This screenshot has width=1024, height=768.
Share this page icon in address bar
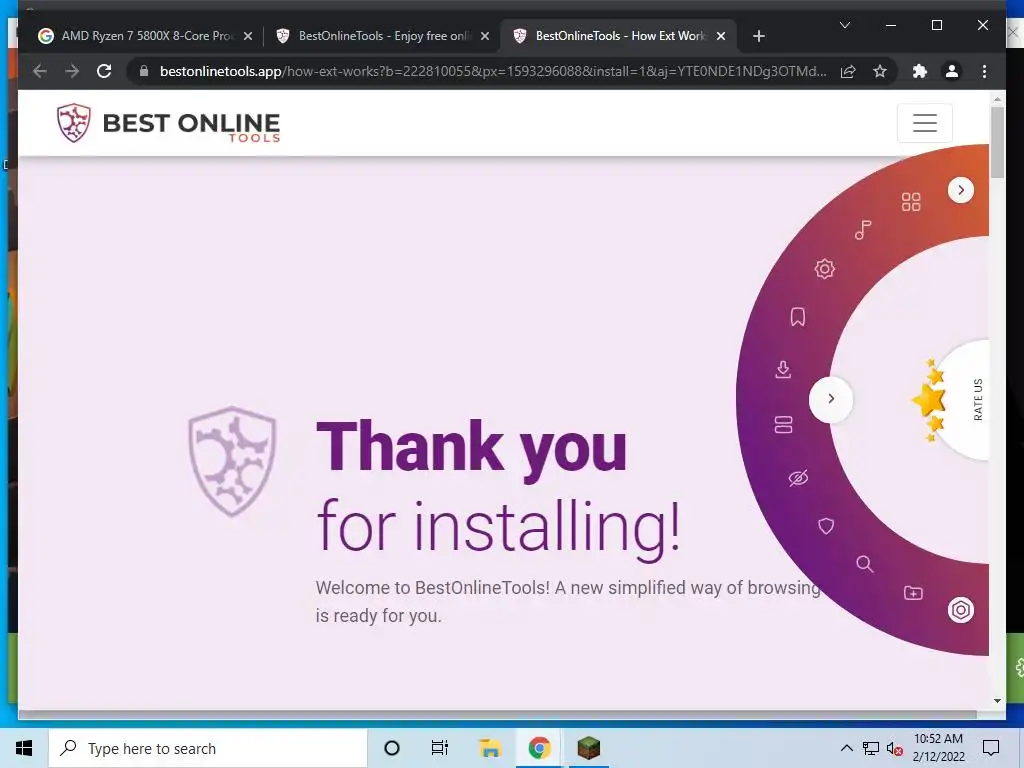[848, 71]
